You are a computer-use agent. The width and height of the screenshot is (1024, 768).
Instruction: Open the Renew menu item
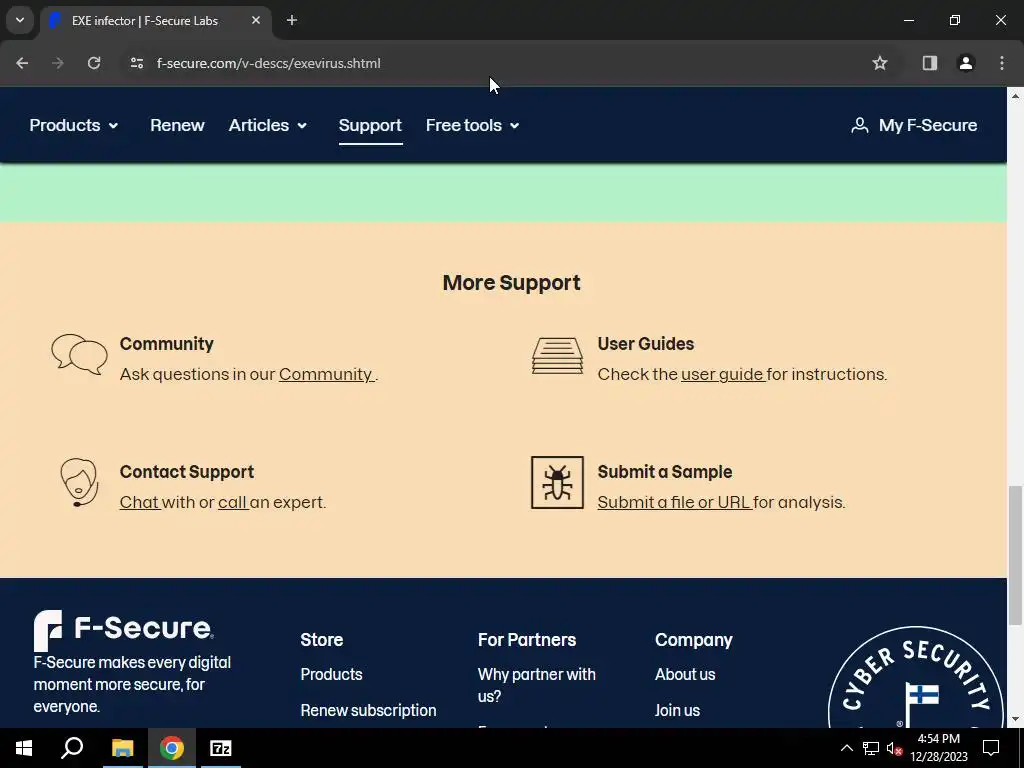click(177, 125)
